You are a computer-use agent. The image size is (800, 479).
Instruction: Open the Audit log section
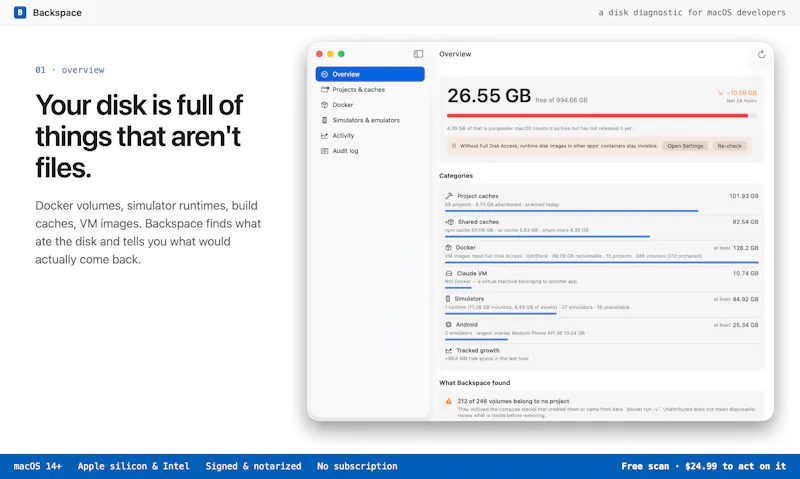coord(370,150)
